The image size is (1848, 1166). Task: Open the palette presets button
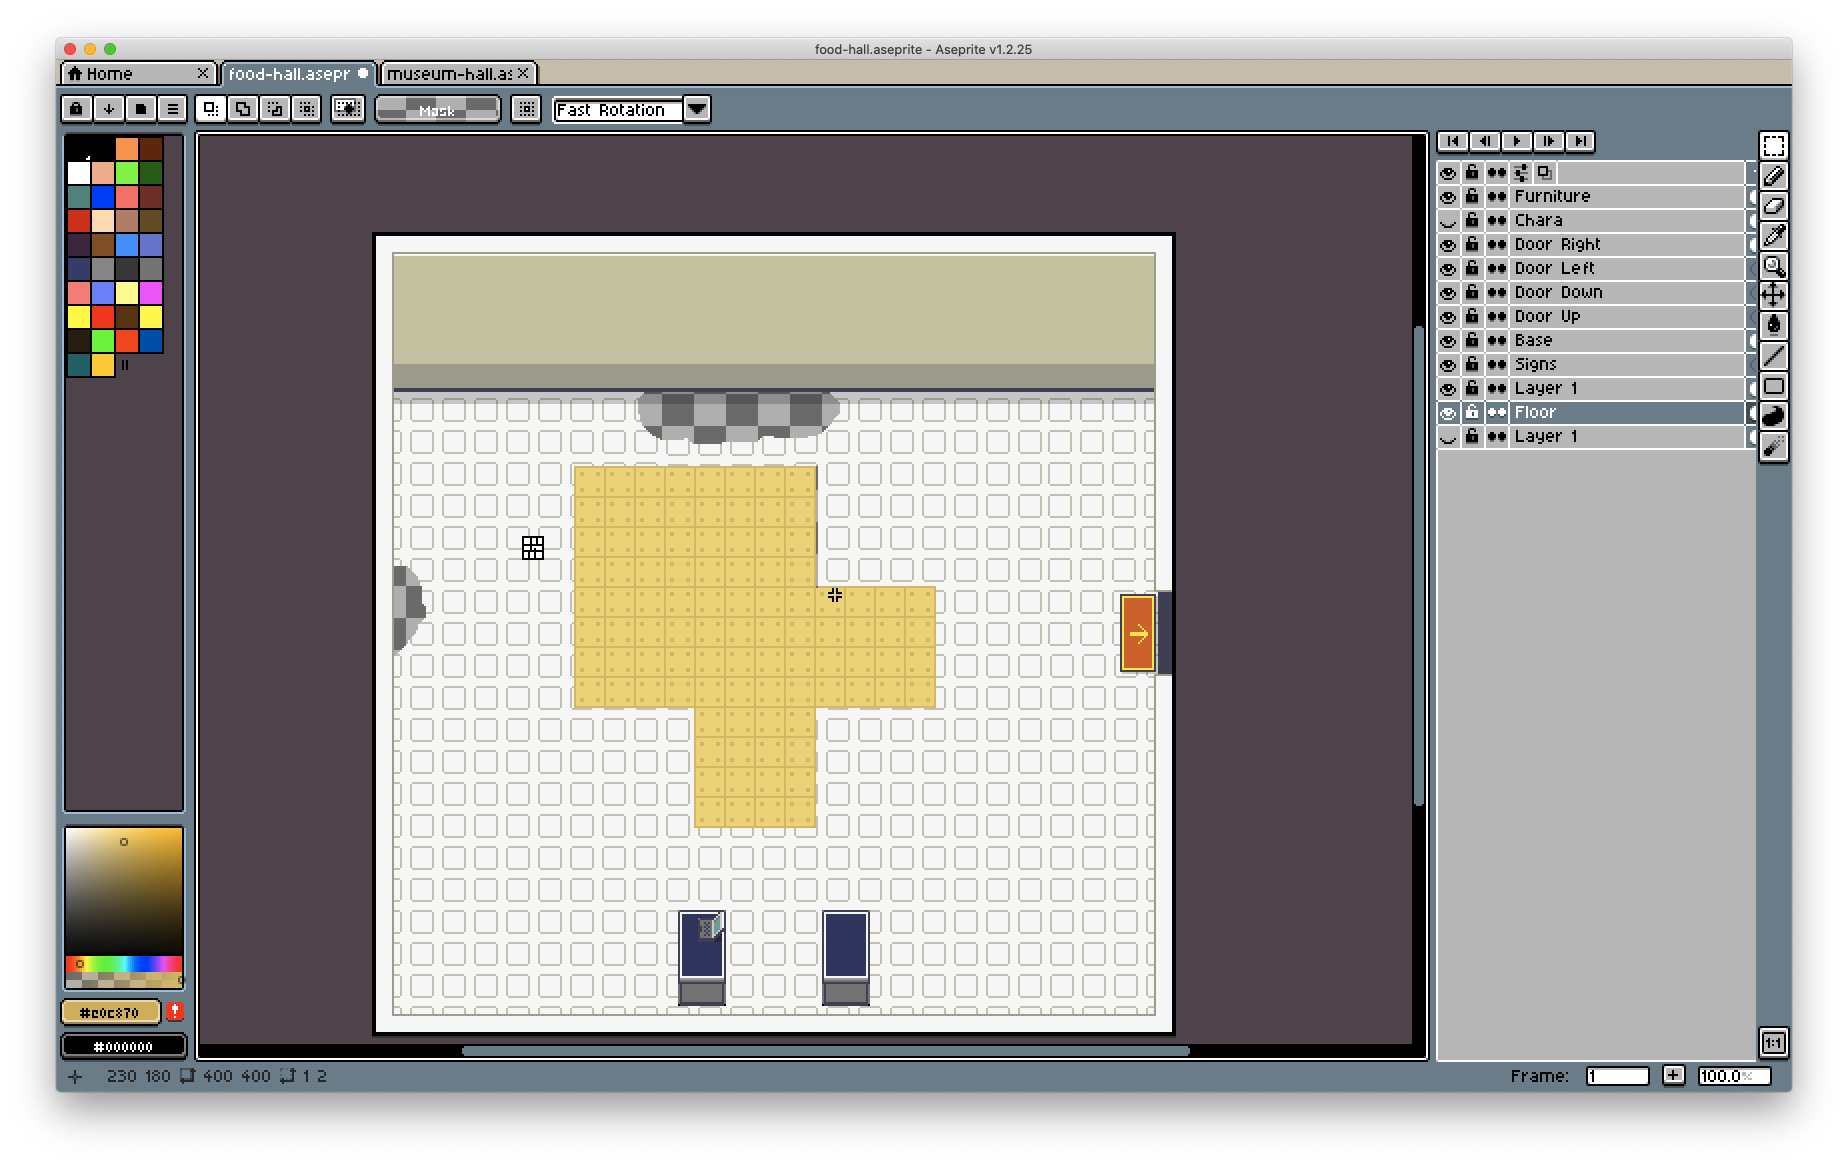140,109
